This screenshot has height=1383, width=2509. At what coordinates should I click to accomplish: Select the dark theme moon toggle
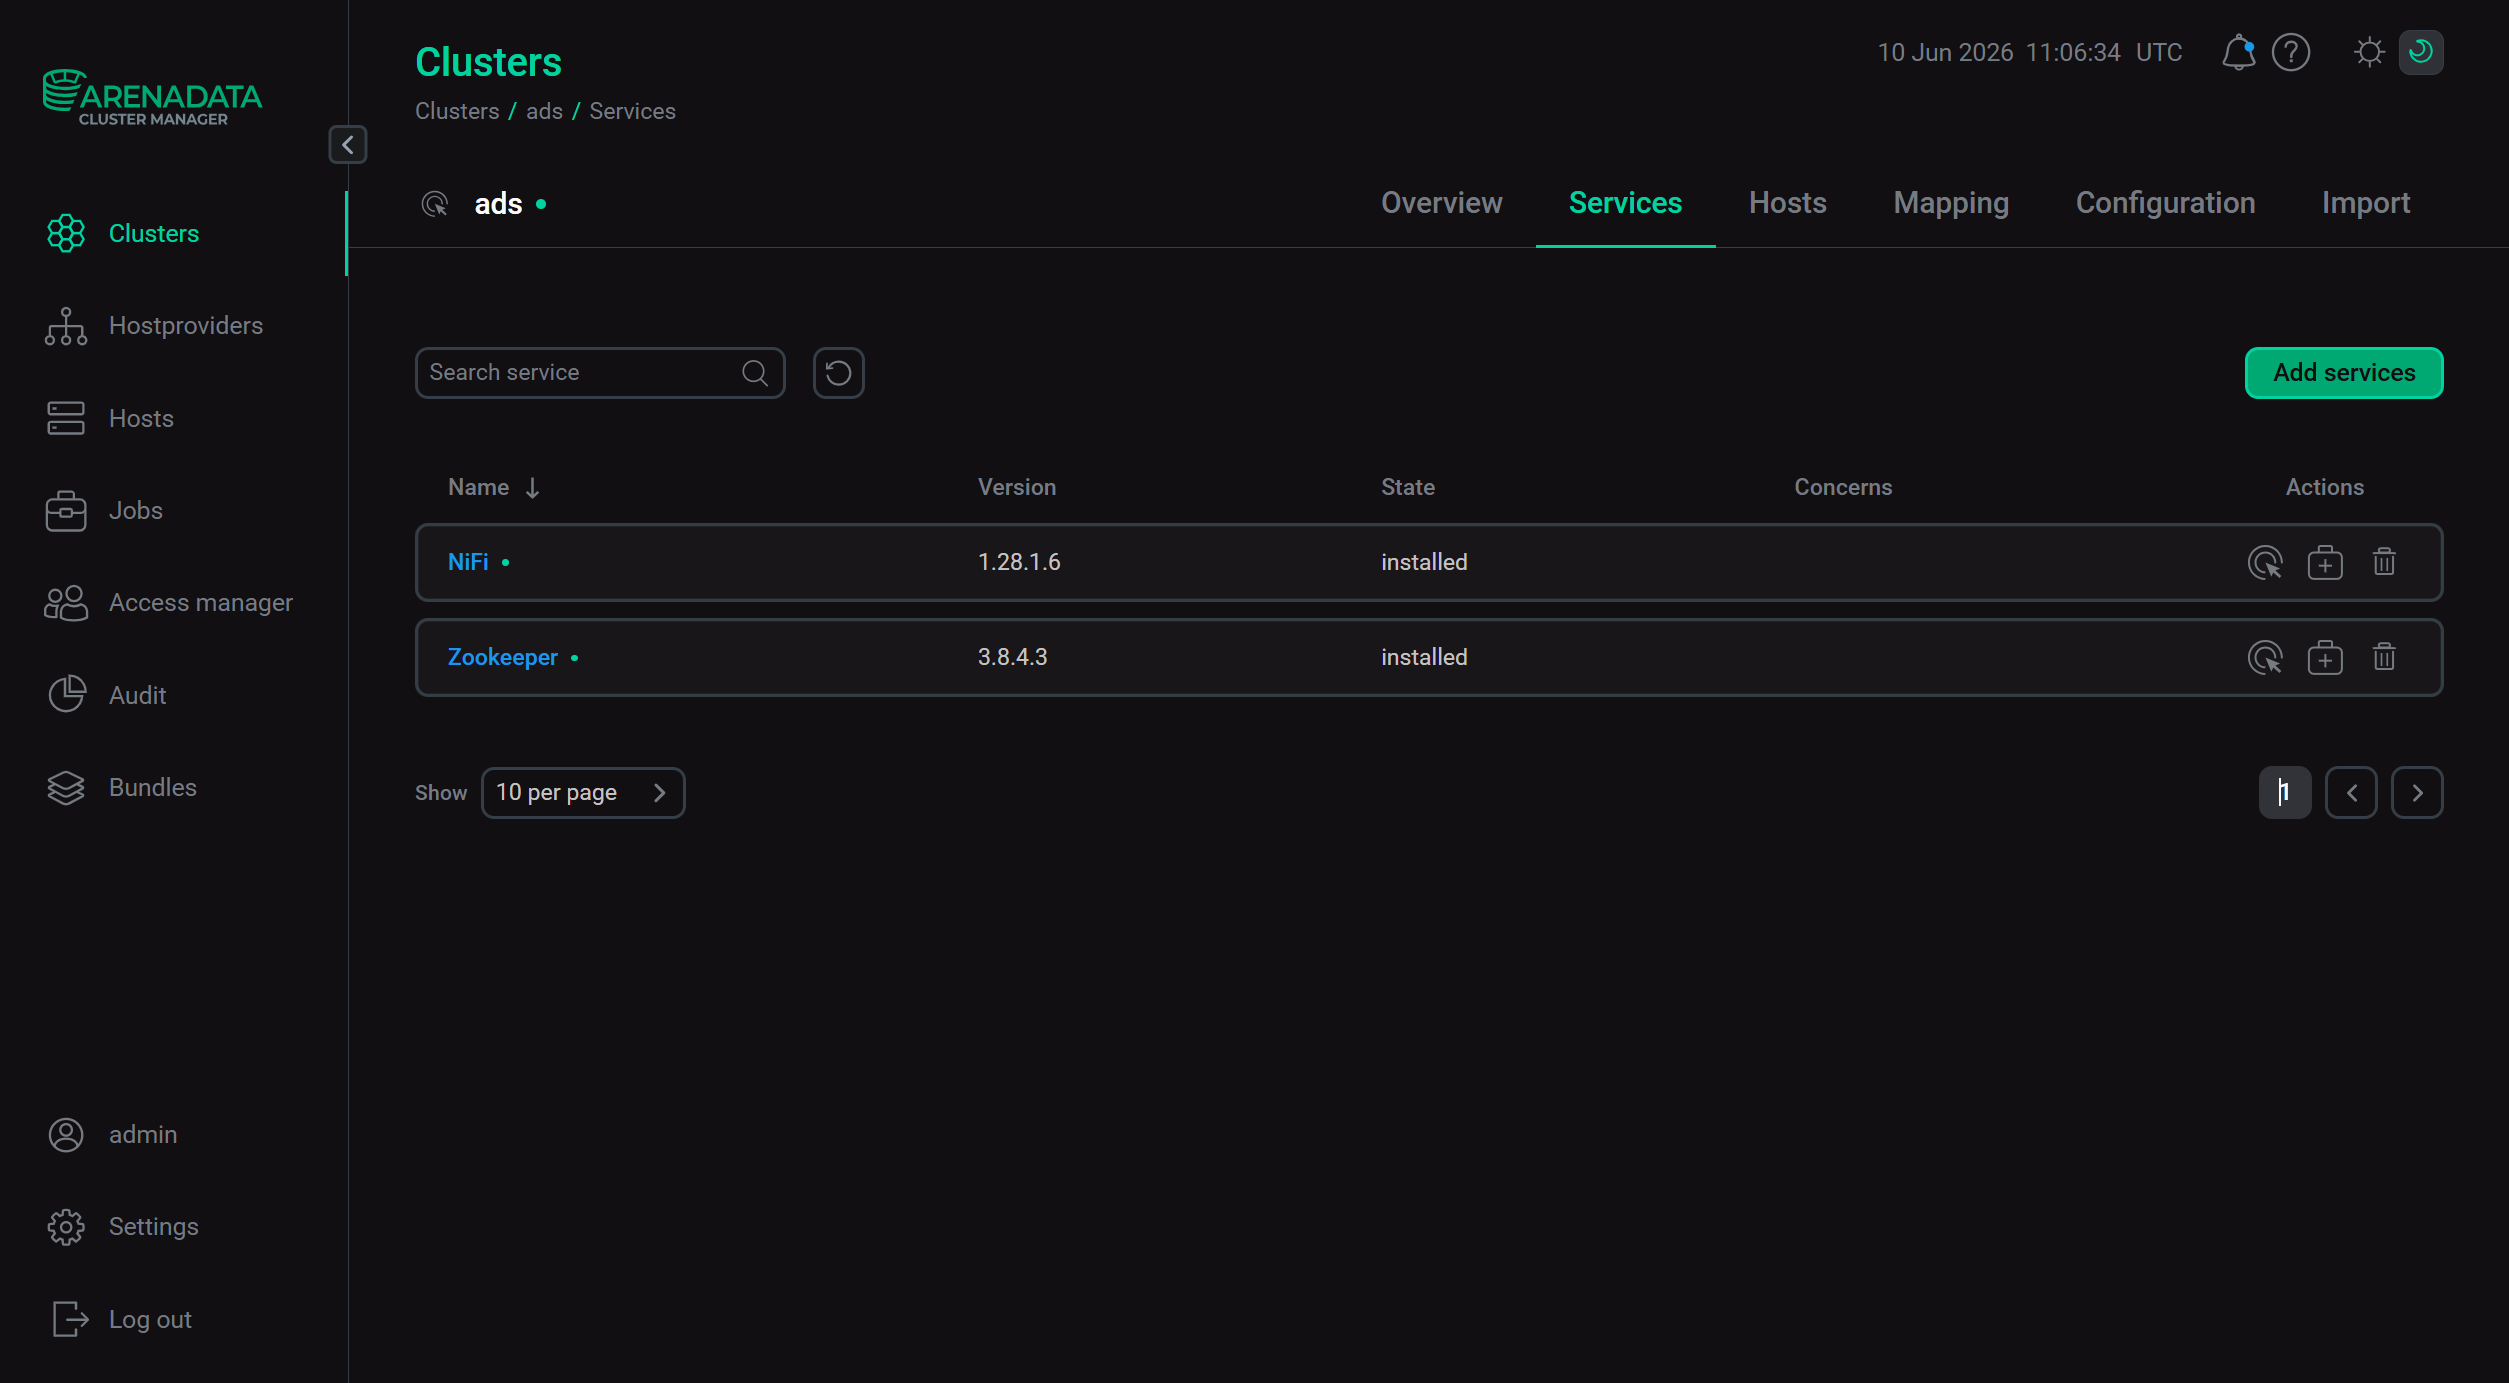2421,52
